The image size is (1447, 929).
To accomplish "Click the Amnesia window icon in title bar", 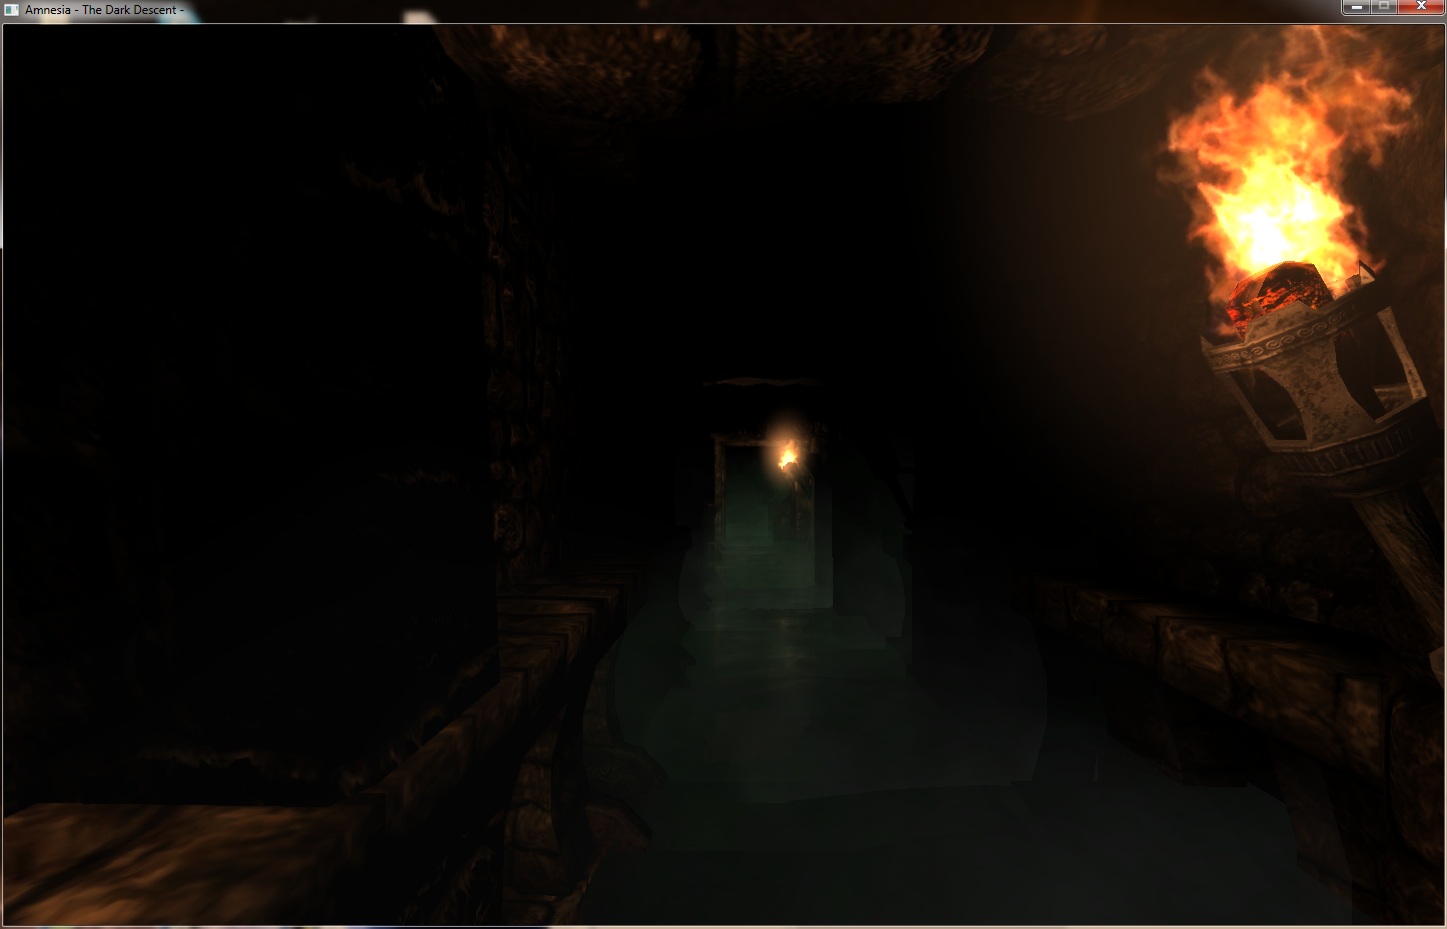I will pos(12,10).
